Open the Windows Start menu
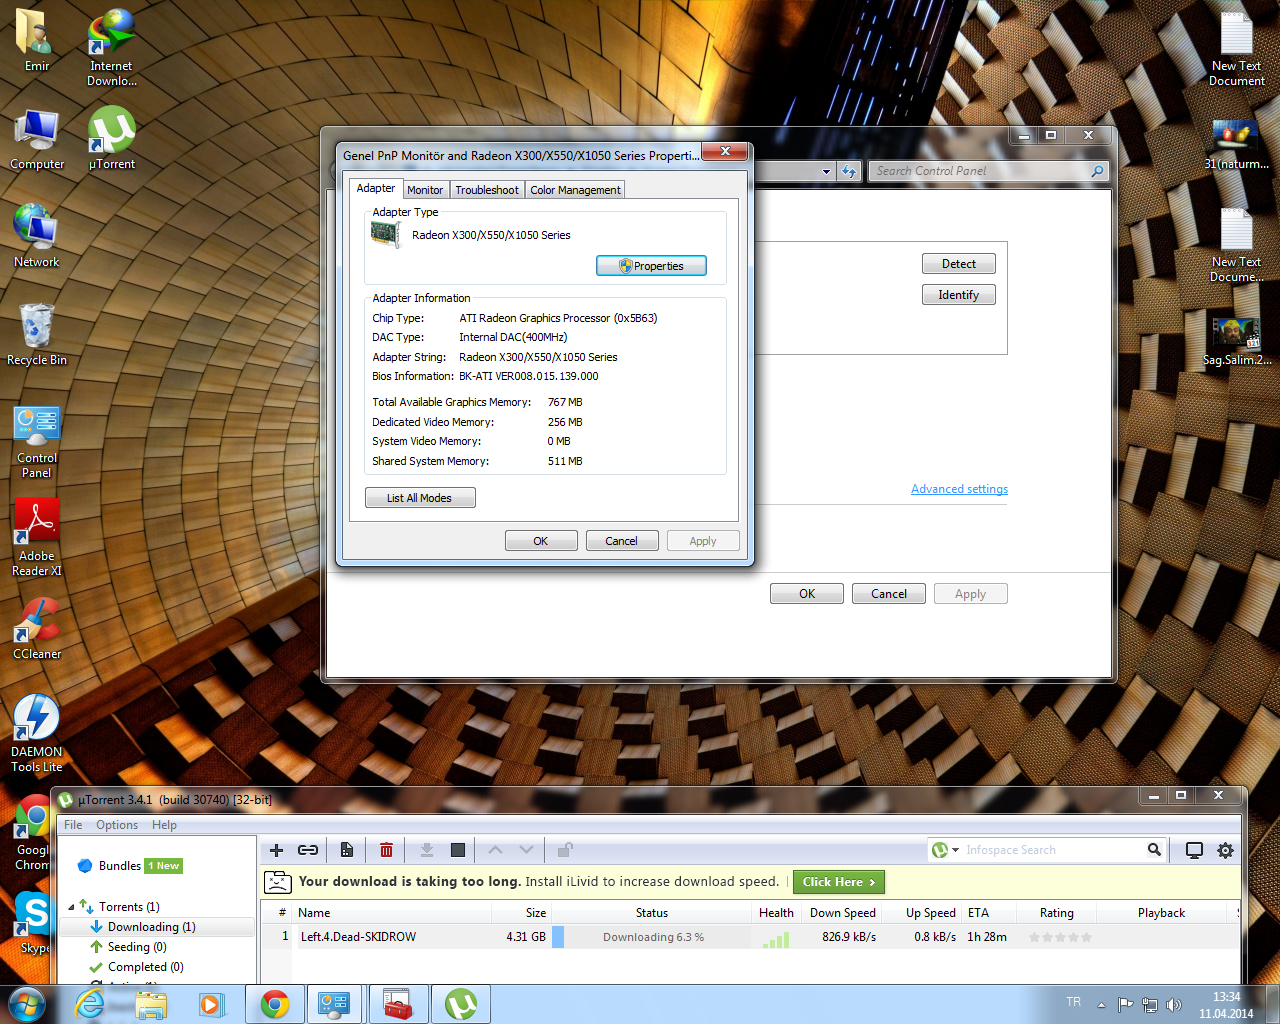The height and width of the screenshot is (1024, 1280). click(26, 1004)
